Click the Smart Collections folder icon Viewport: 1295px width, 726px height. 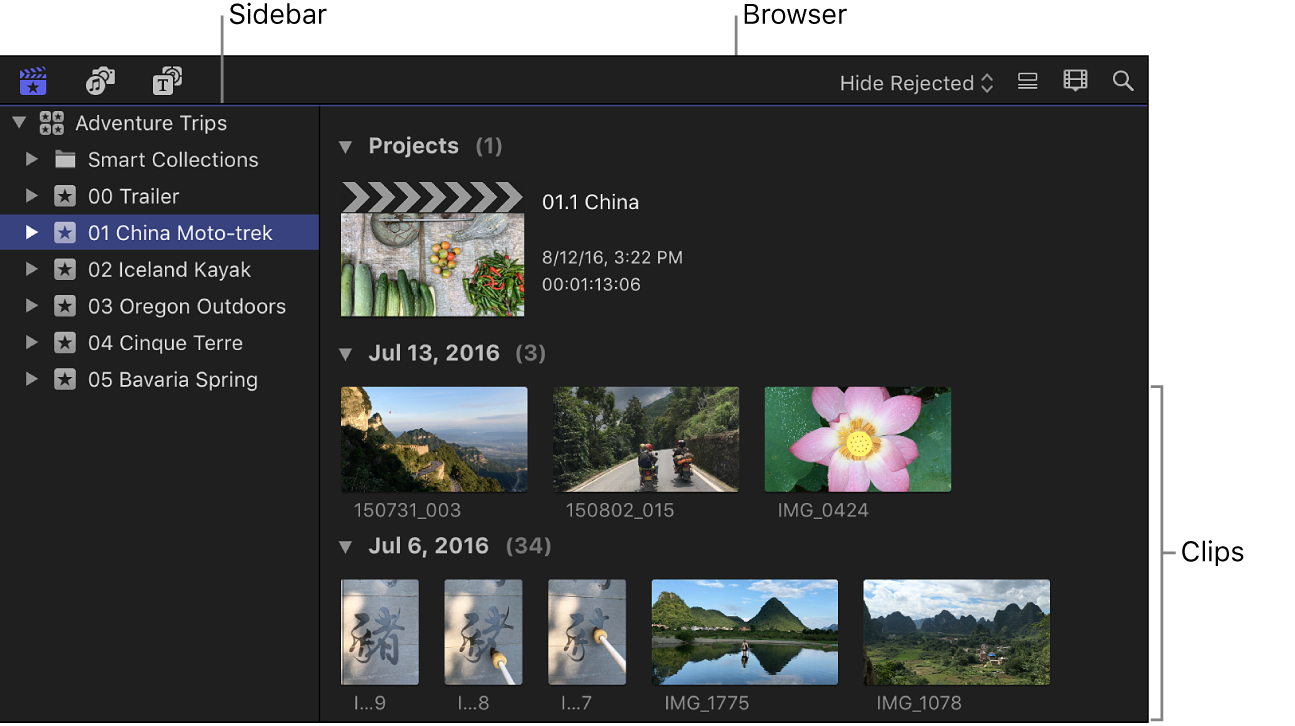(65, 159)
